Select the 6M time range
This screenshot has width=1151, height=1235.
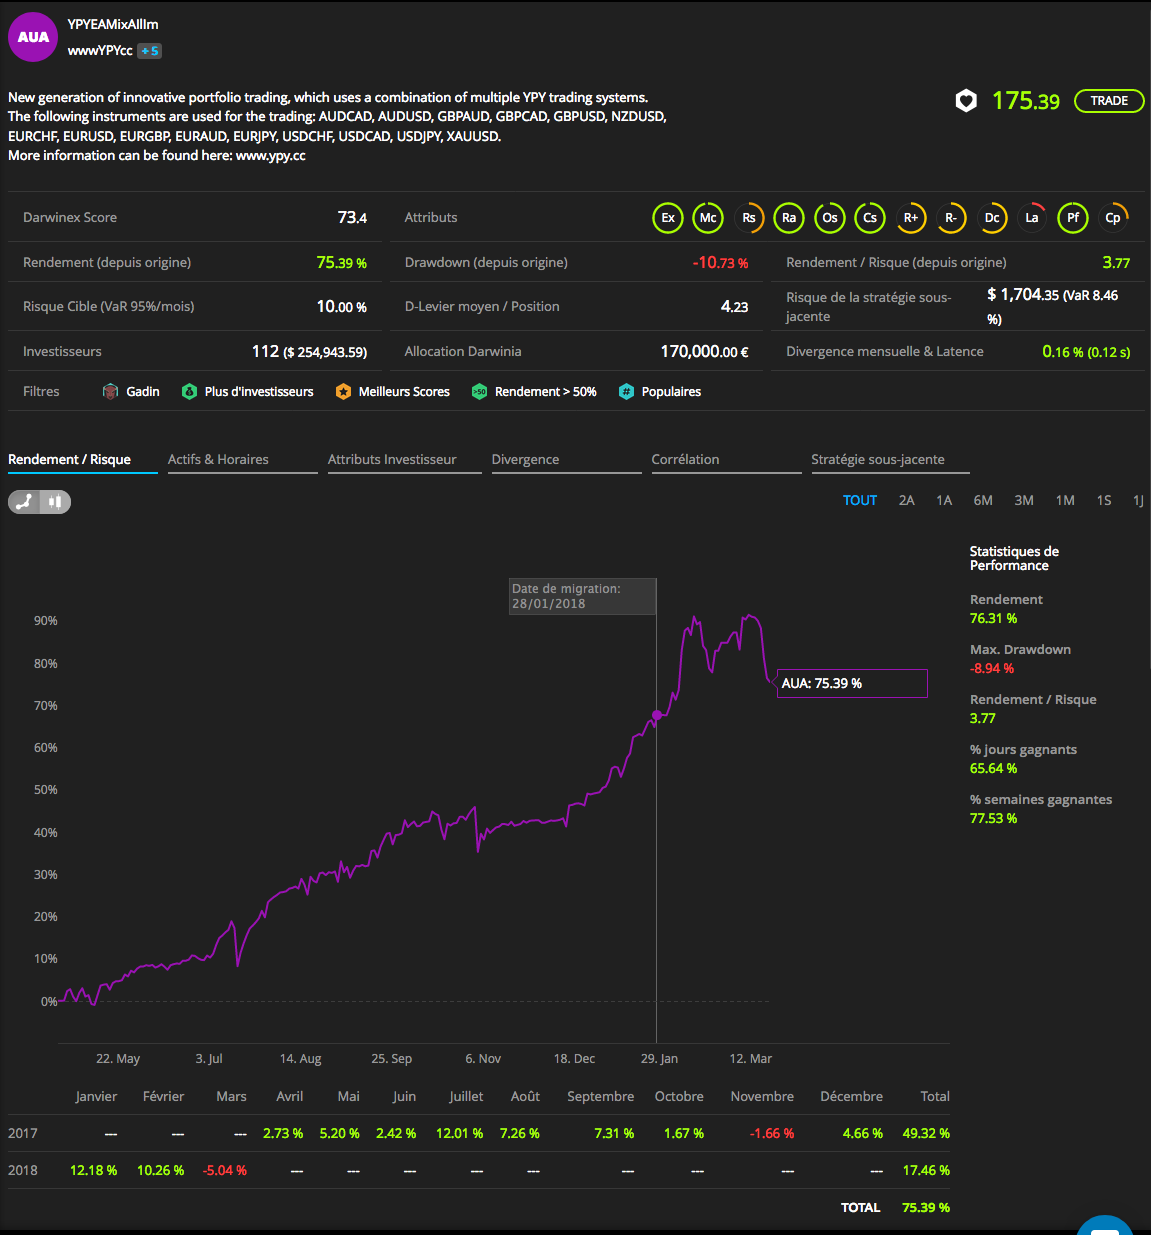click(983, 500)
